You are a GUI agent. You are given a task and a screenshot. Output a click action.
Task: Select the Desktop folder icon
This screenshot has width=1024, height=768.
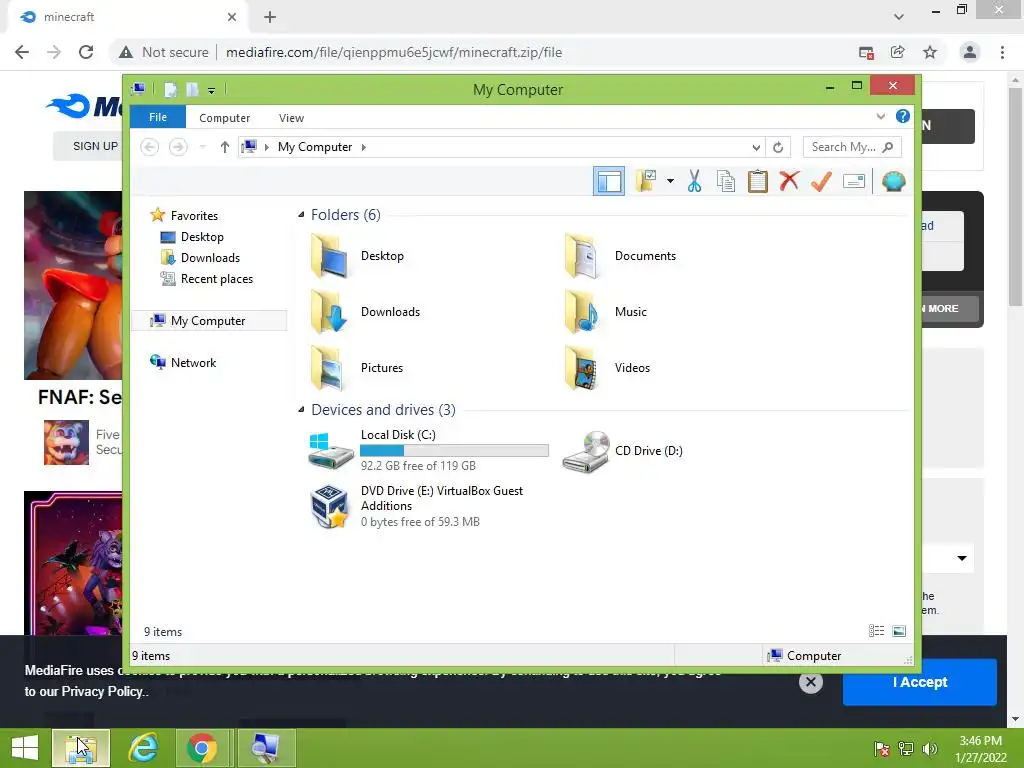tap(329, 256)
